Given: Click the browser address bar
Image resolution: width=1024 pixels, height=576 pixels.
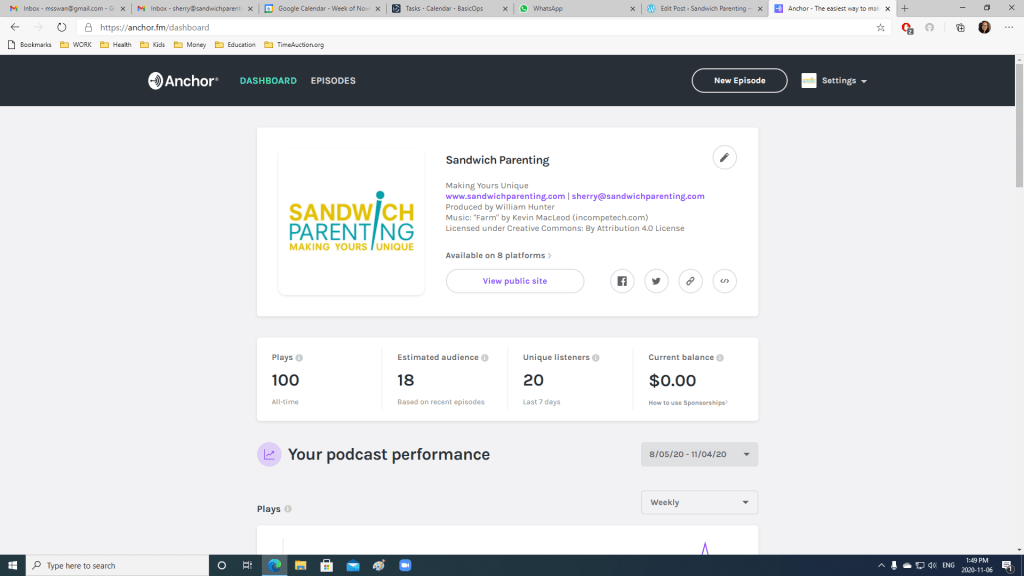Looking at the screenshot, I should tap(480, 28).
